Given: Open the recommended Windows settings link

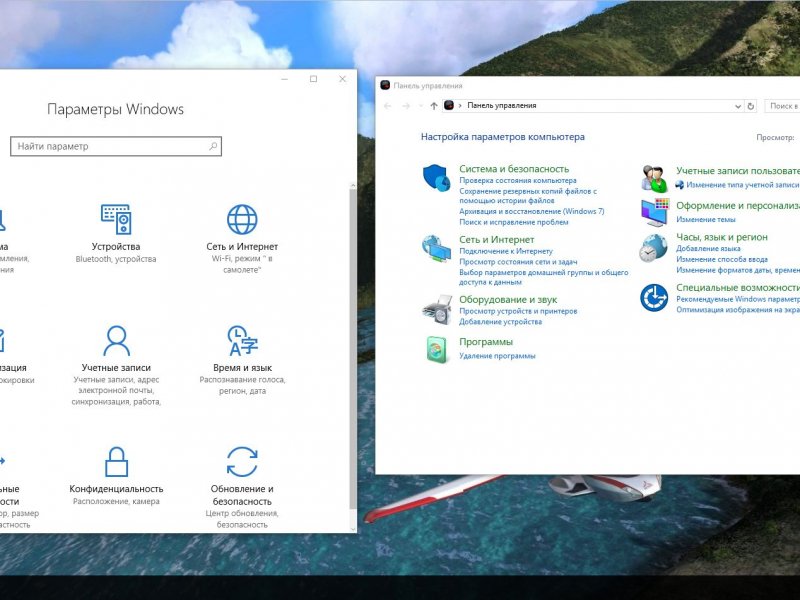Looking at the screenshot, I should [738, 299].
